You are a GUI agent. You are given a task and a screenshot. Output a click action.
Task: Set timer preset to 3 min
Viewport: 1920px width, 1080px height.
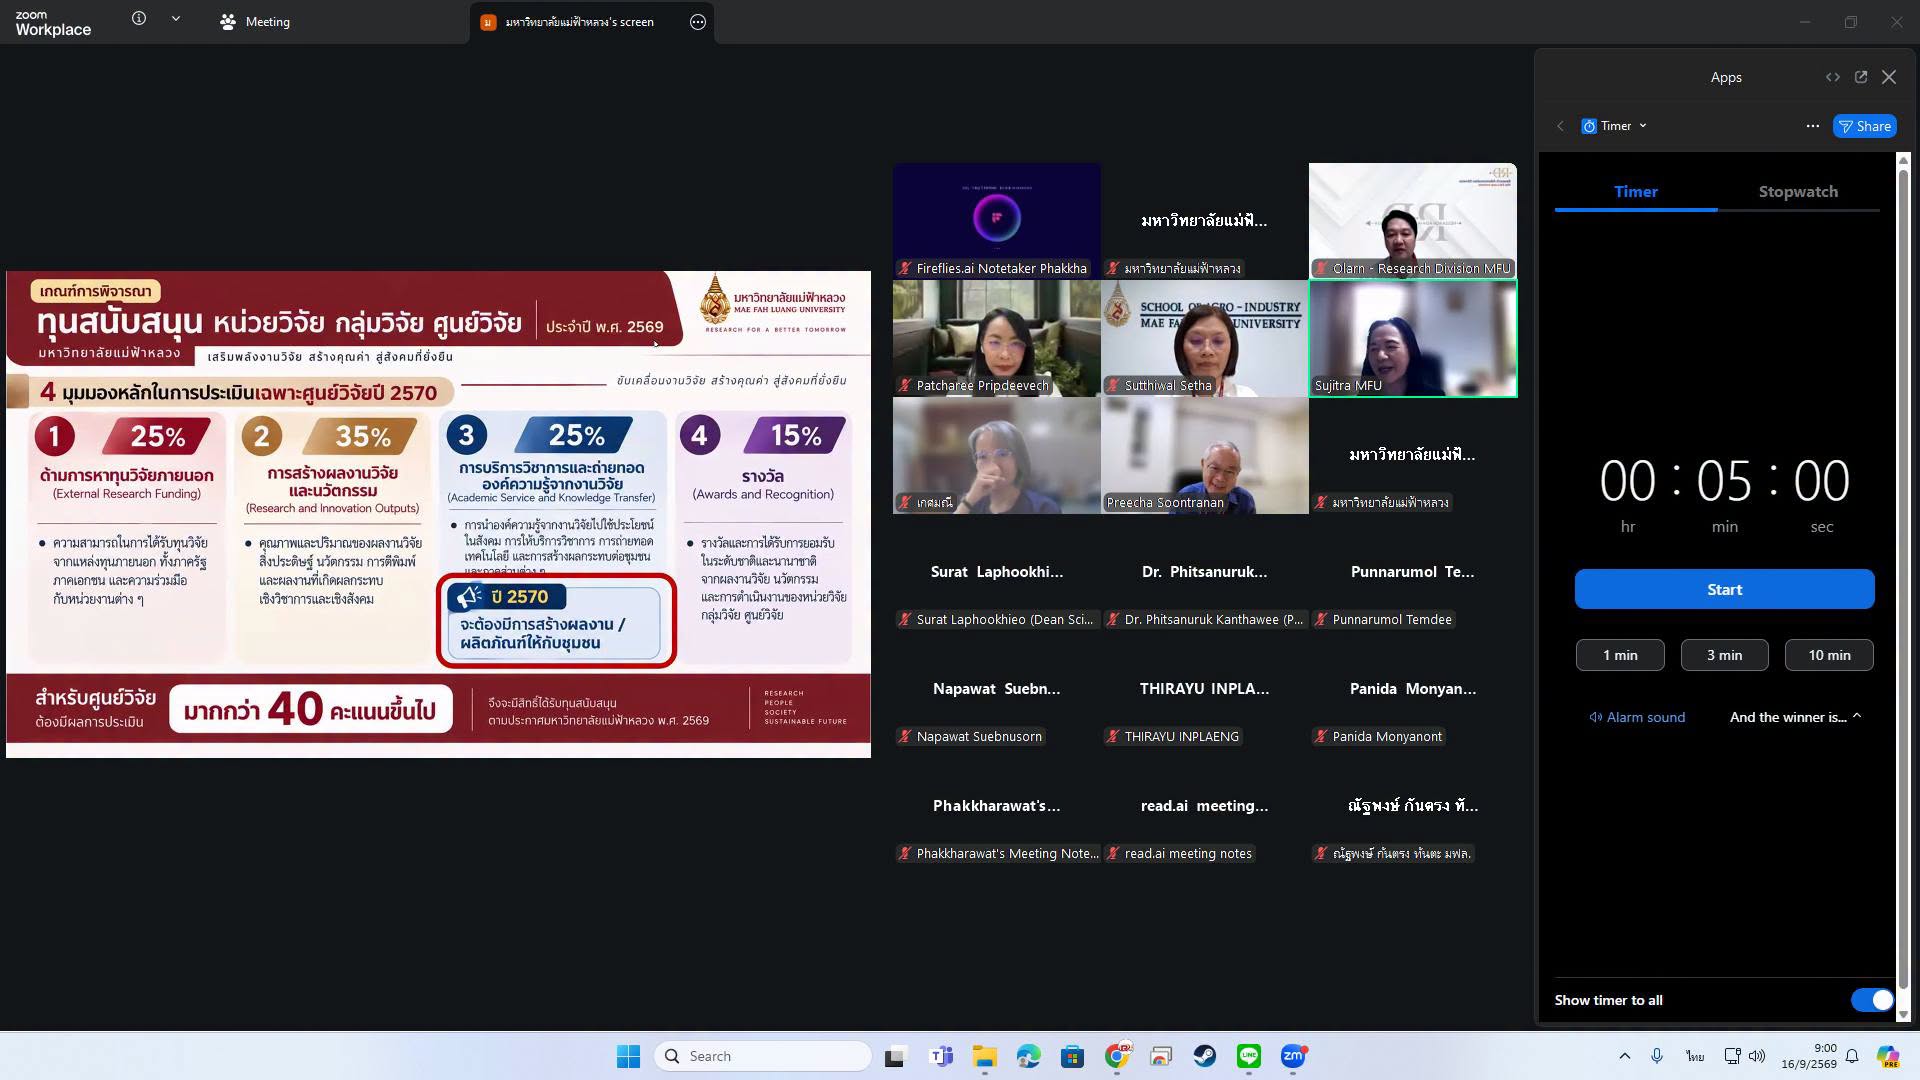pyautogui.click(x=1724, y=655)
